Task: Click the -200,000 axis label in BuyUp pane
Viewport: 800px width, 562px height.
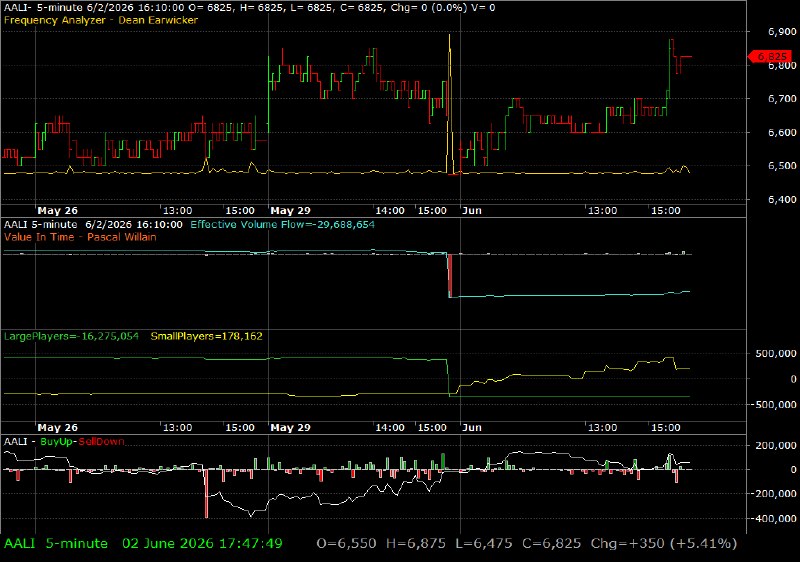Action: pyautogui.click(x=774, y=494)
